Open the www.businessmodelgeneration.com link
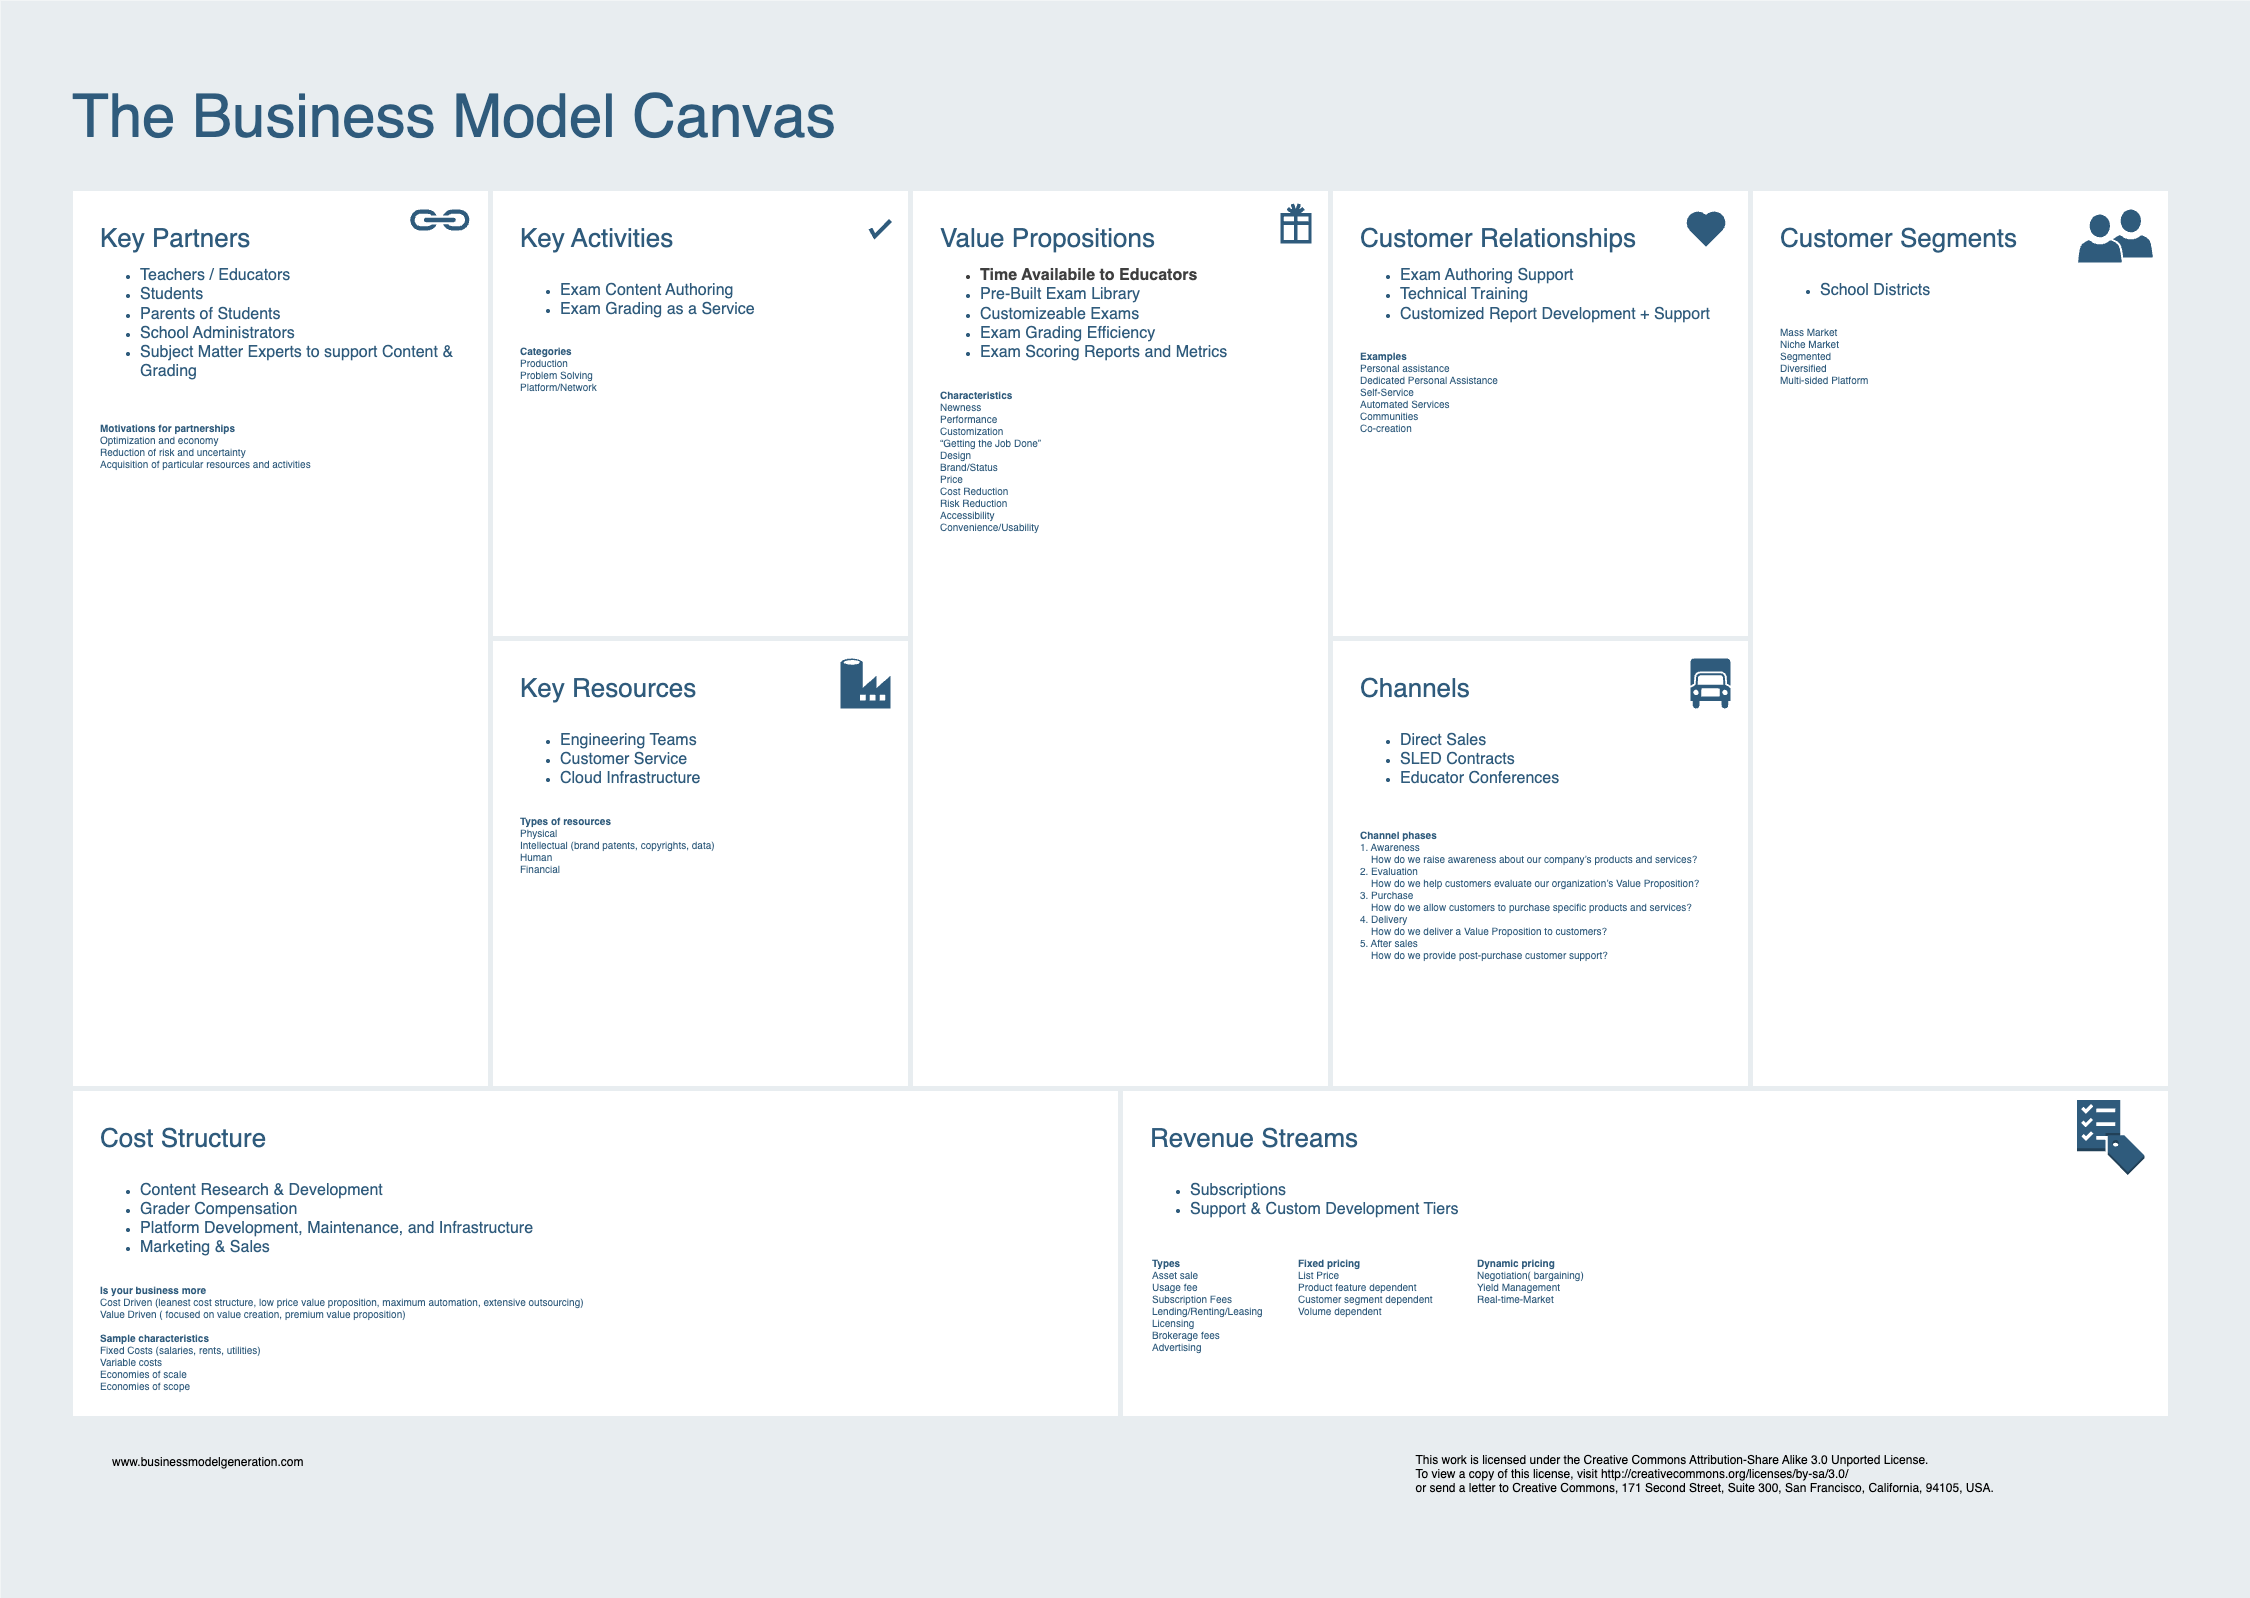Viewport: 2250px width, 1598px height. (x=208, y=1460)
